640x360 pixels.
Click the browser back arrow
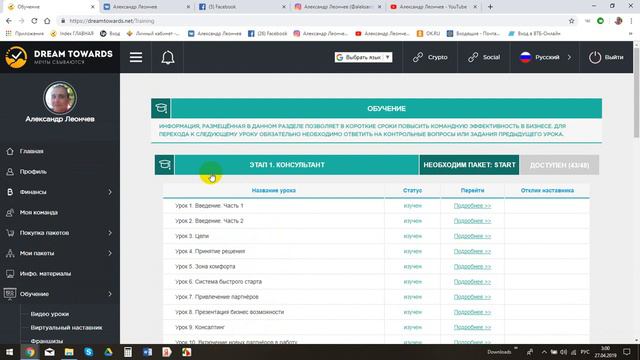click(x=9, y=21)
